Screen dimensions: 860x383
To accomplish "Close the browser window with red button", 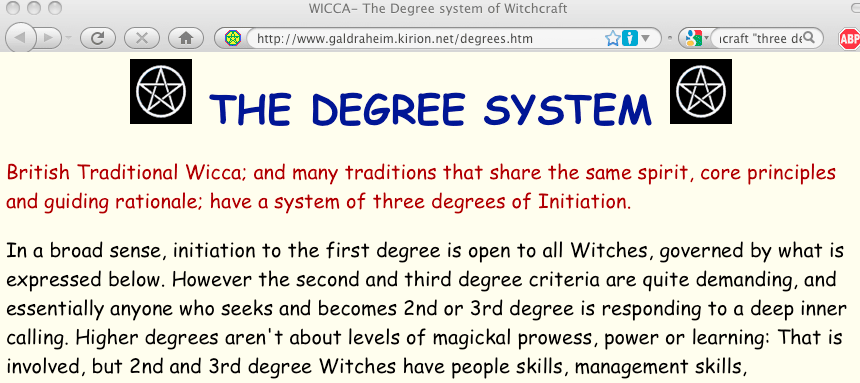I will click(13, 8).
